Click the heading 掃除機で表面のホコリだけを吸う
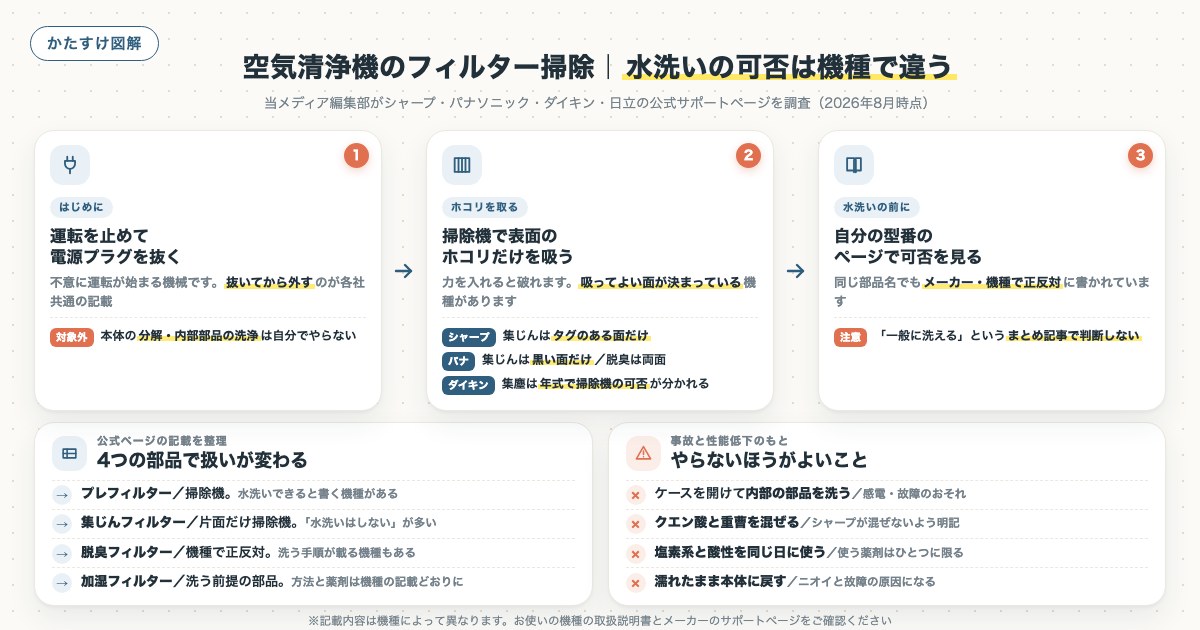The height and width of the screenshot is (630, 1200). 507,246
